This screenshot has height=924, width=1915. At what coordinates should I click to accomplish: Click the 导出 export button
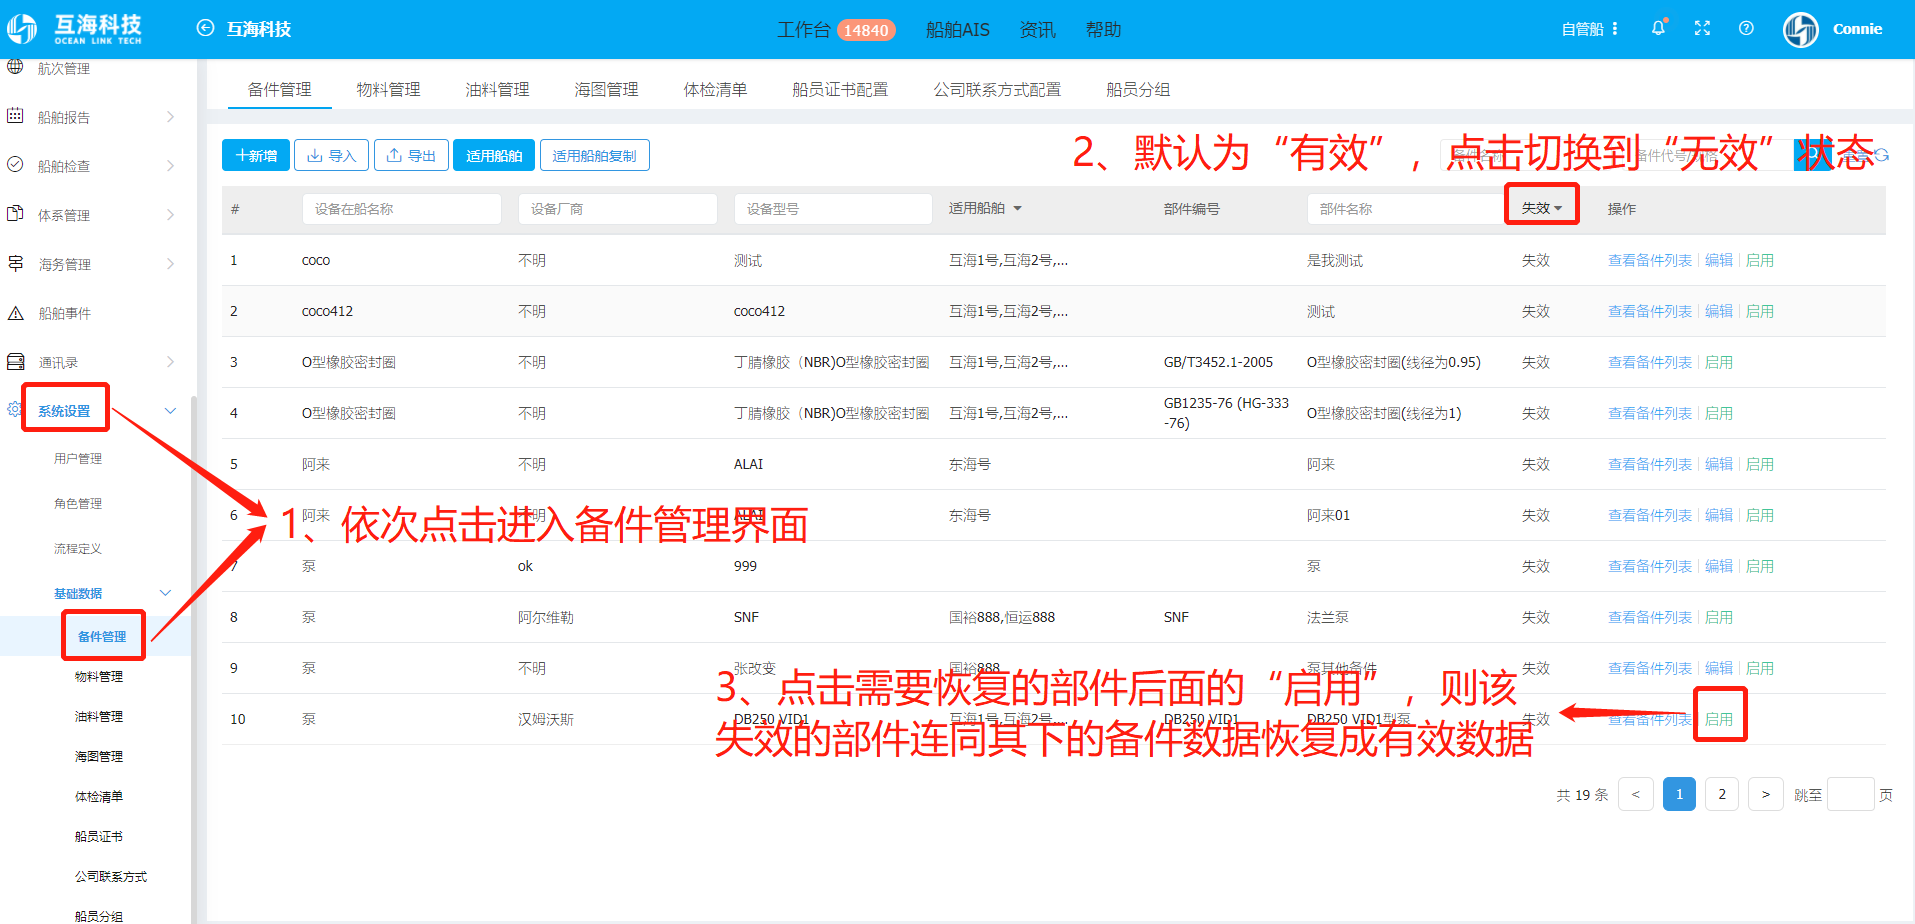[x=411, y=155]
